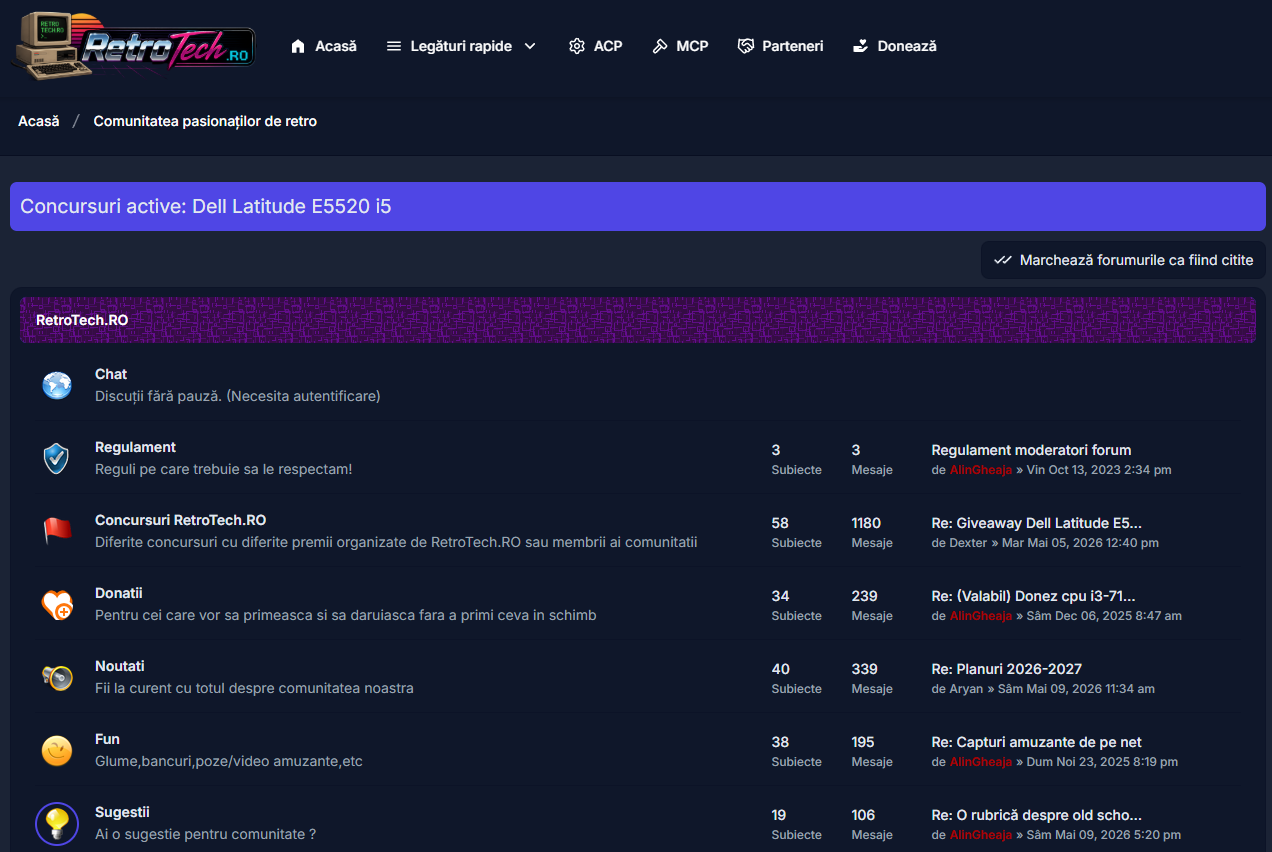Click the hamburger icon before Legături rapide
This screenshot has width=1272, height=852.
point(394,46)
